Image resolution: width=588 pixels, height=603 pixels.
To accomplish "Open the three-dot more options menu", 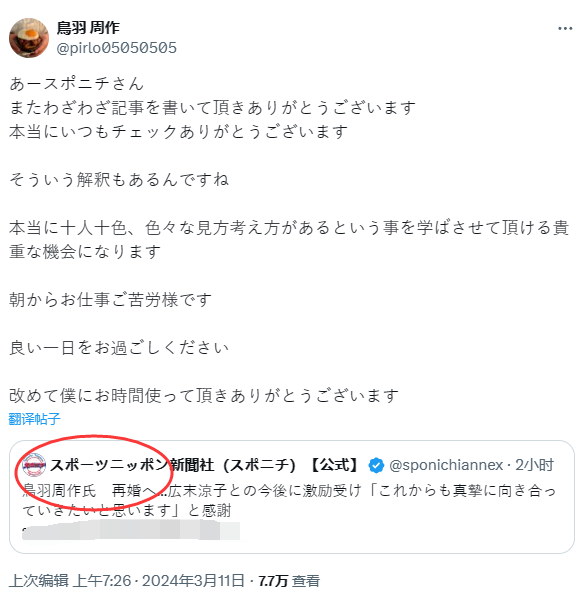I will click(x=565, y=28).
